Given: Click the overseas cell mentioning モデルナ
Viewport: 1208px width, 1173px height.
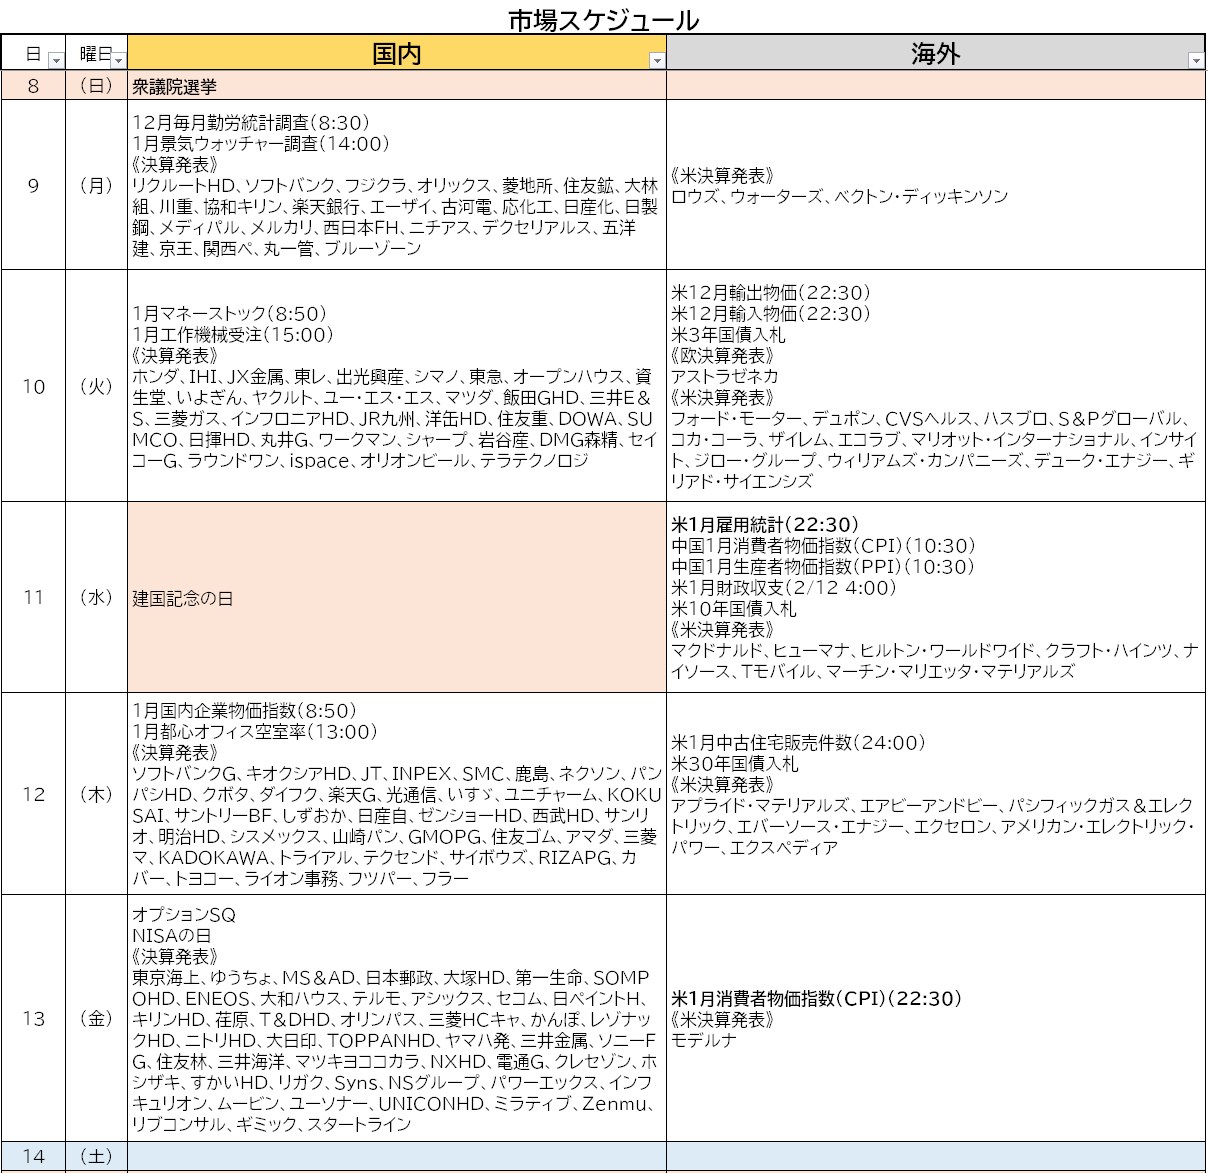Looking at the screenshot, I should 935,1018.
